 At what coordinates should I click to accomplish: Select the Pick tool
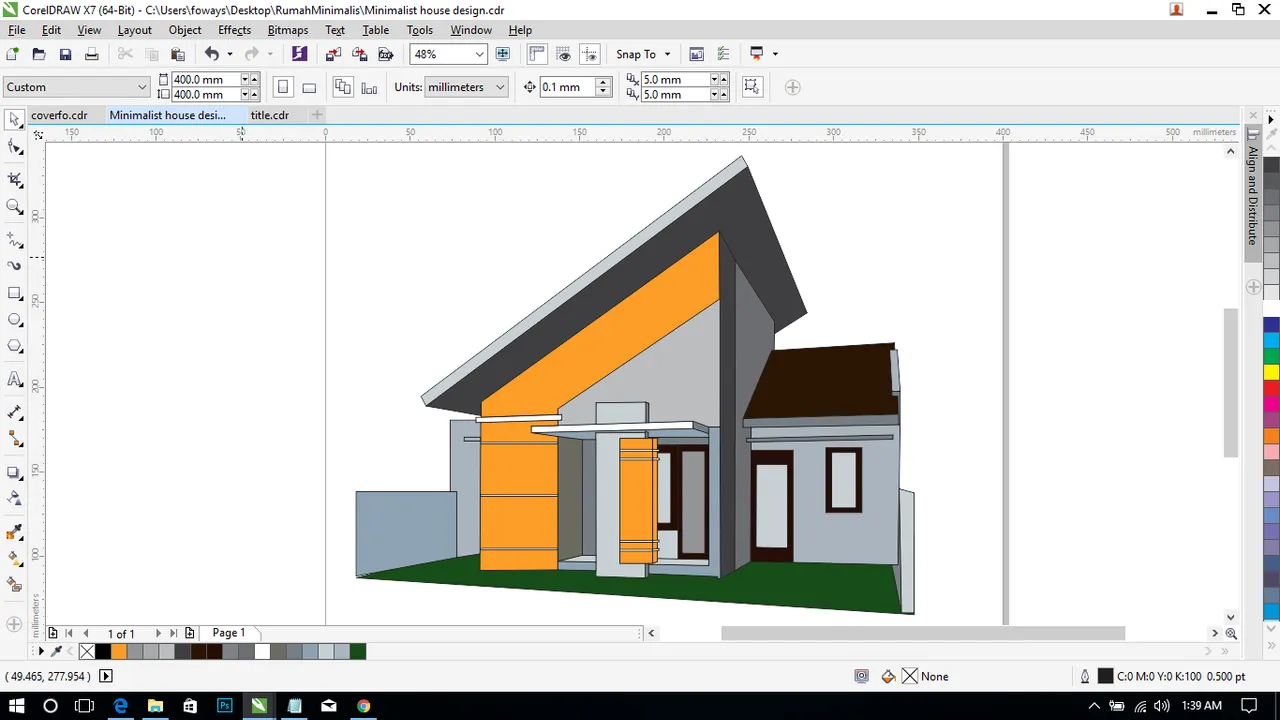15,120
